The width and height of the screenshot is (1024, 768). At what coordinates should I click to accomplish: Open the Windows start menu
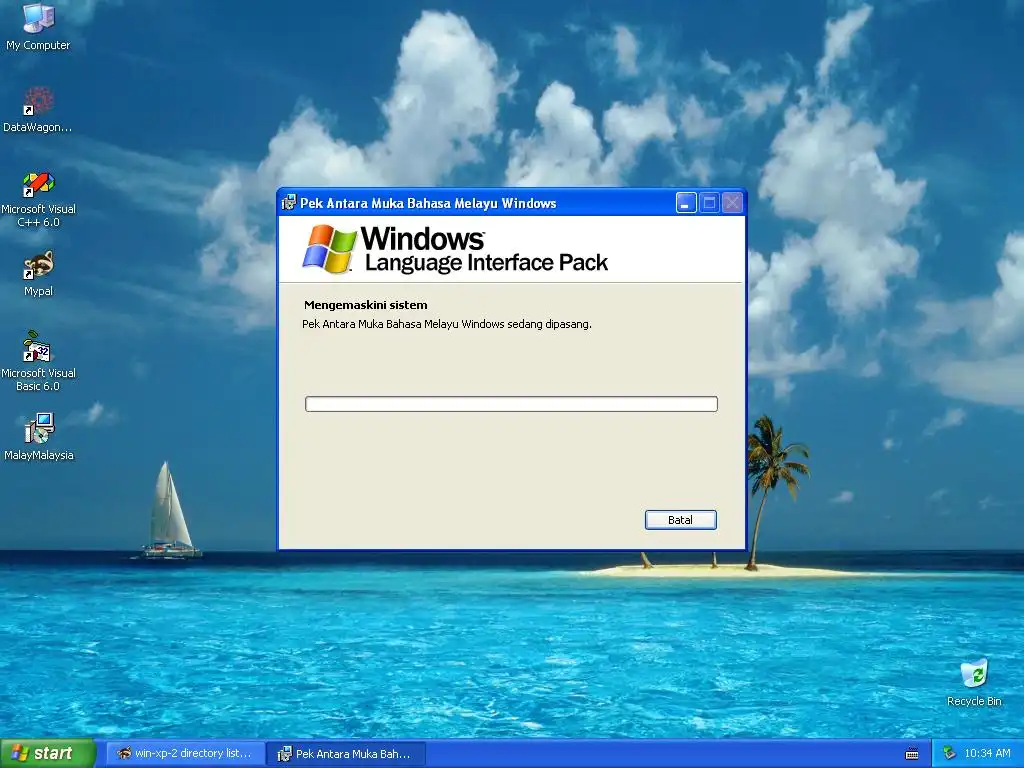pos(47,753)
